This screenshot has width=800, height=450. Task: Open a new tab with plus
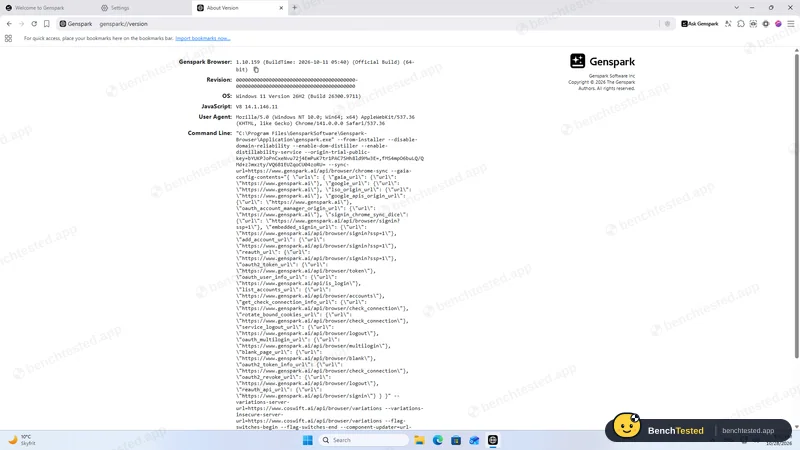(294, 8)
